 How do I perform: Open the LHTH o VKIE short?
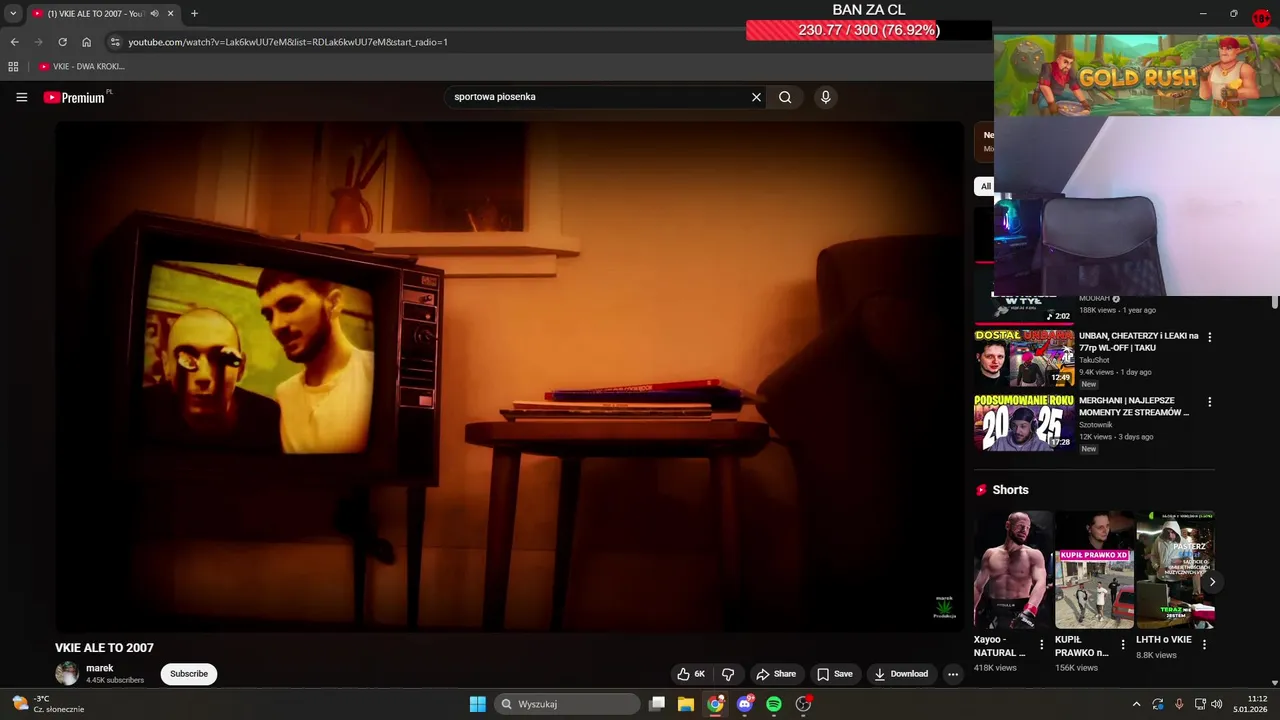1175,570
